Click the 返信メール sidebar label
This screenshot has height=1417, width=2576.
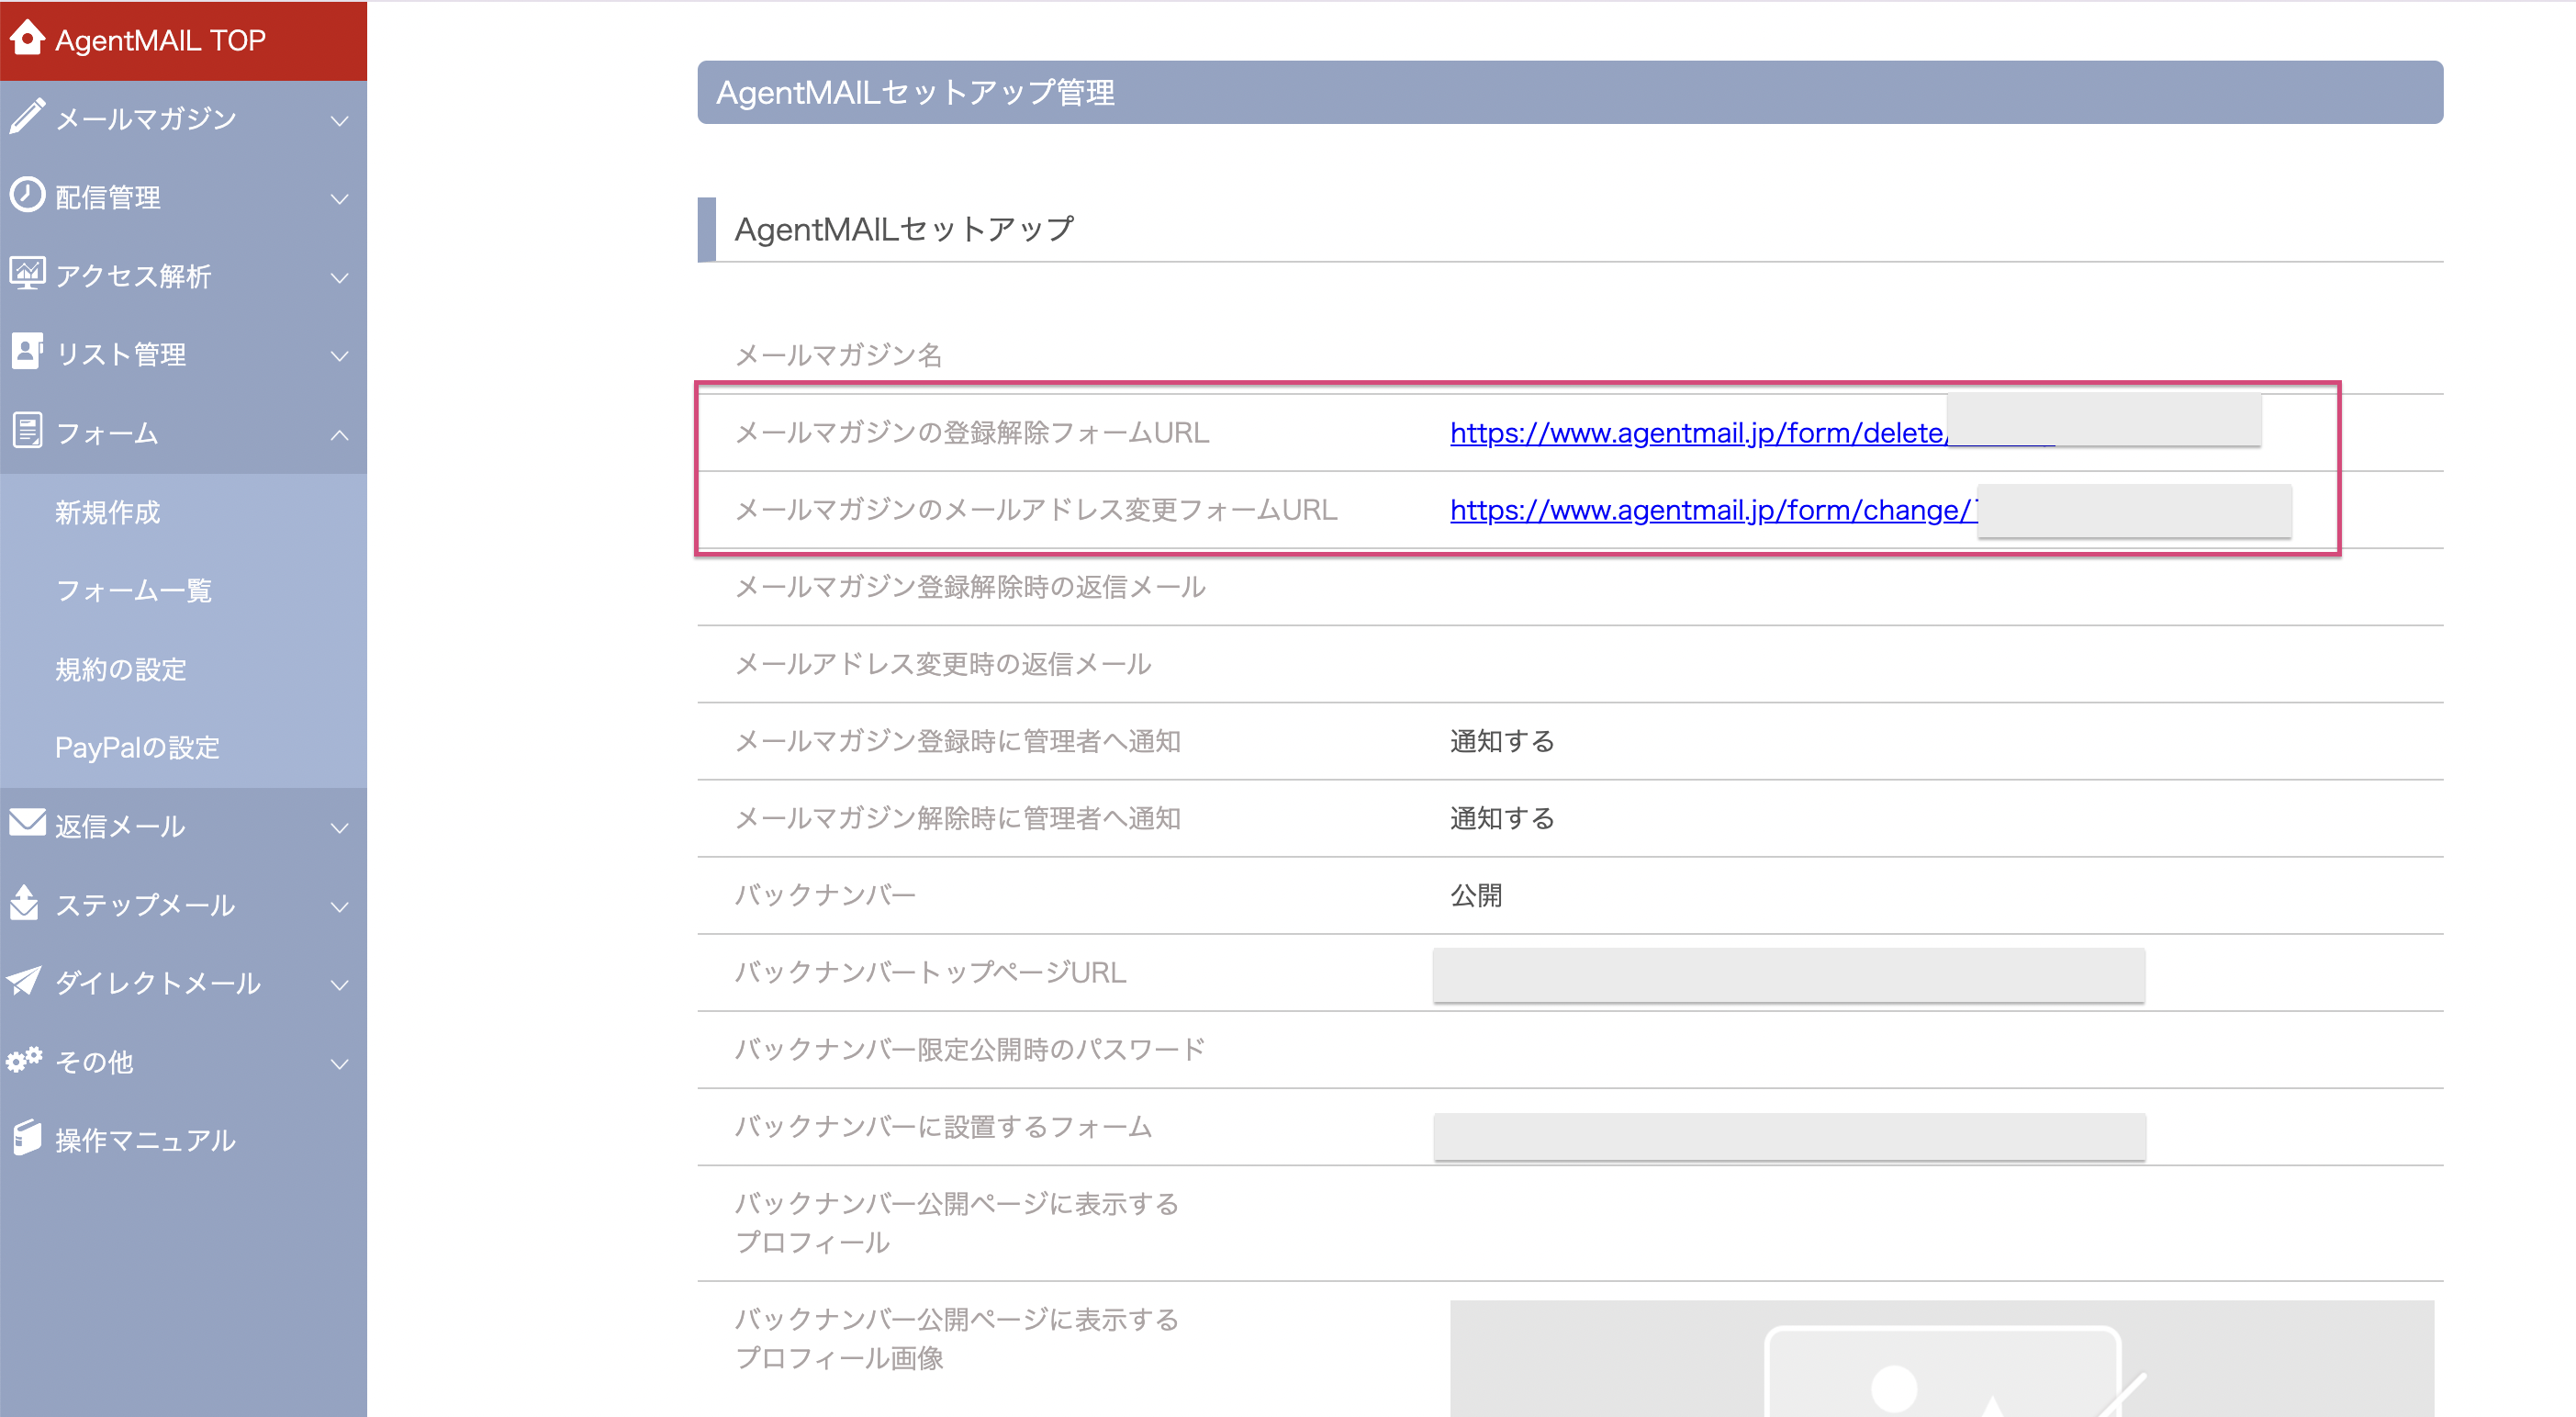pyautogui.click(x=120, y=826)
